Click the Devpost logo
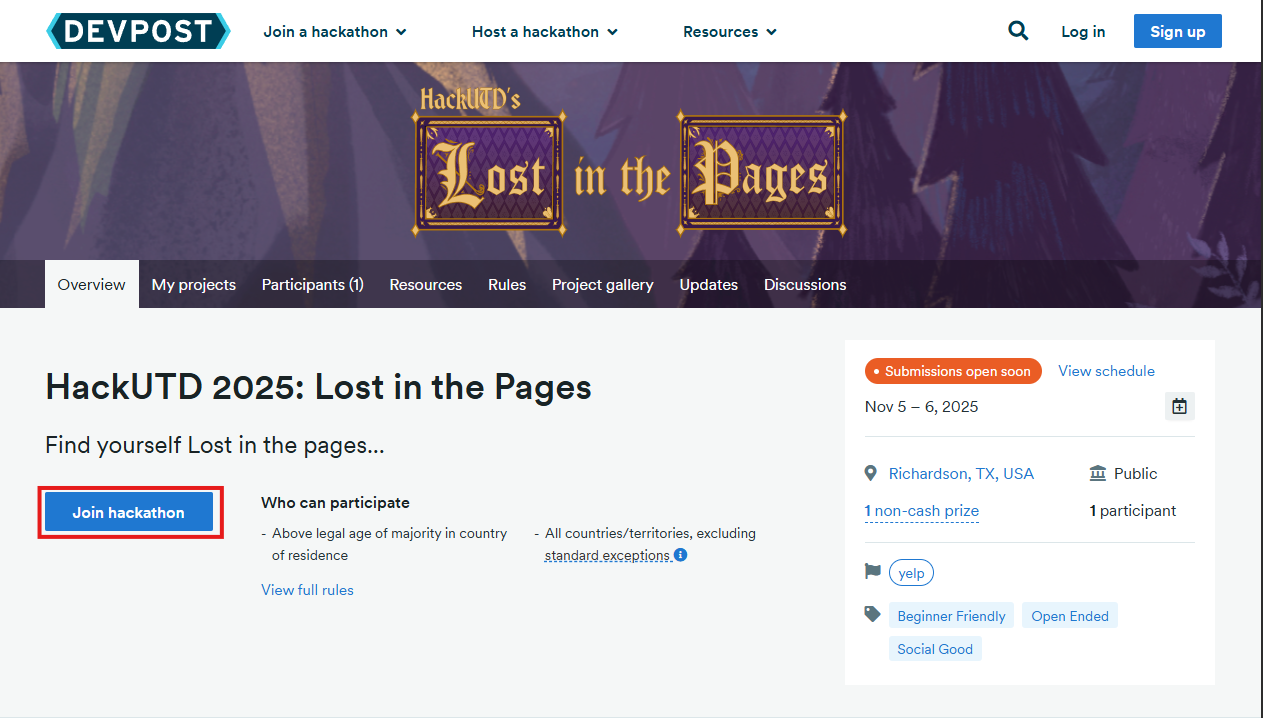The width and height of the screenshot is (1263, 718). tap(138, 31)
